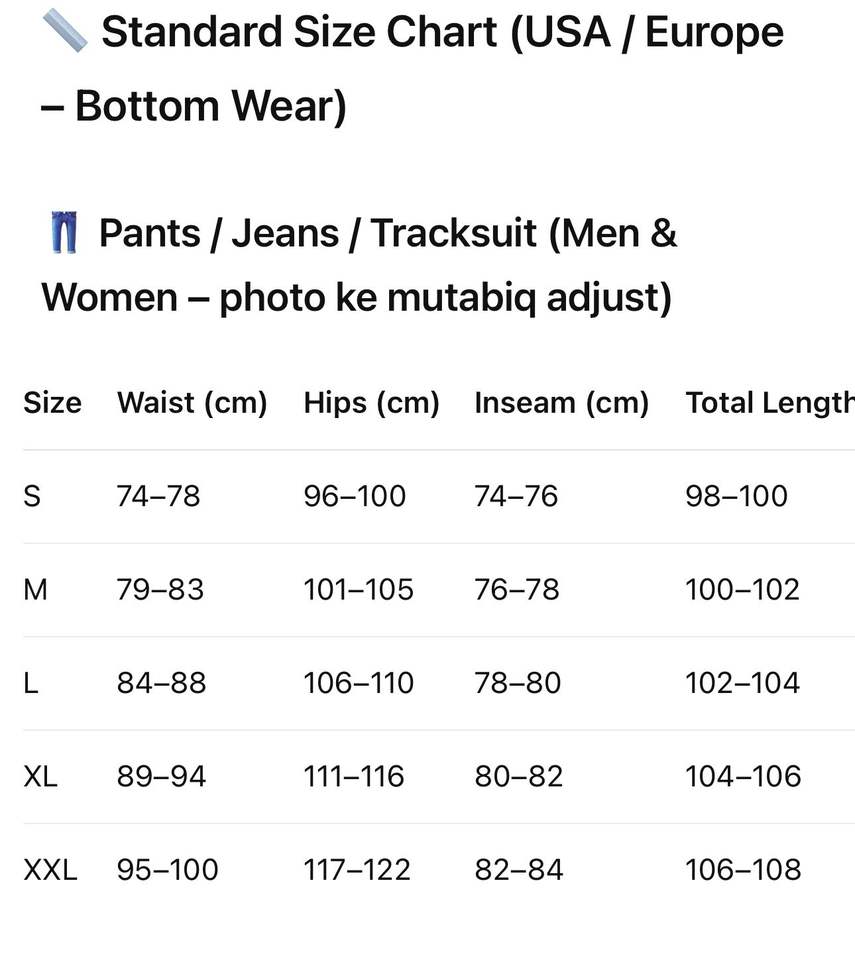Select the XL size row label
This screenshot has width=855, height=960.
(x=40, y=777)
